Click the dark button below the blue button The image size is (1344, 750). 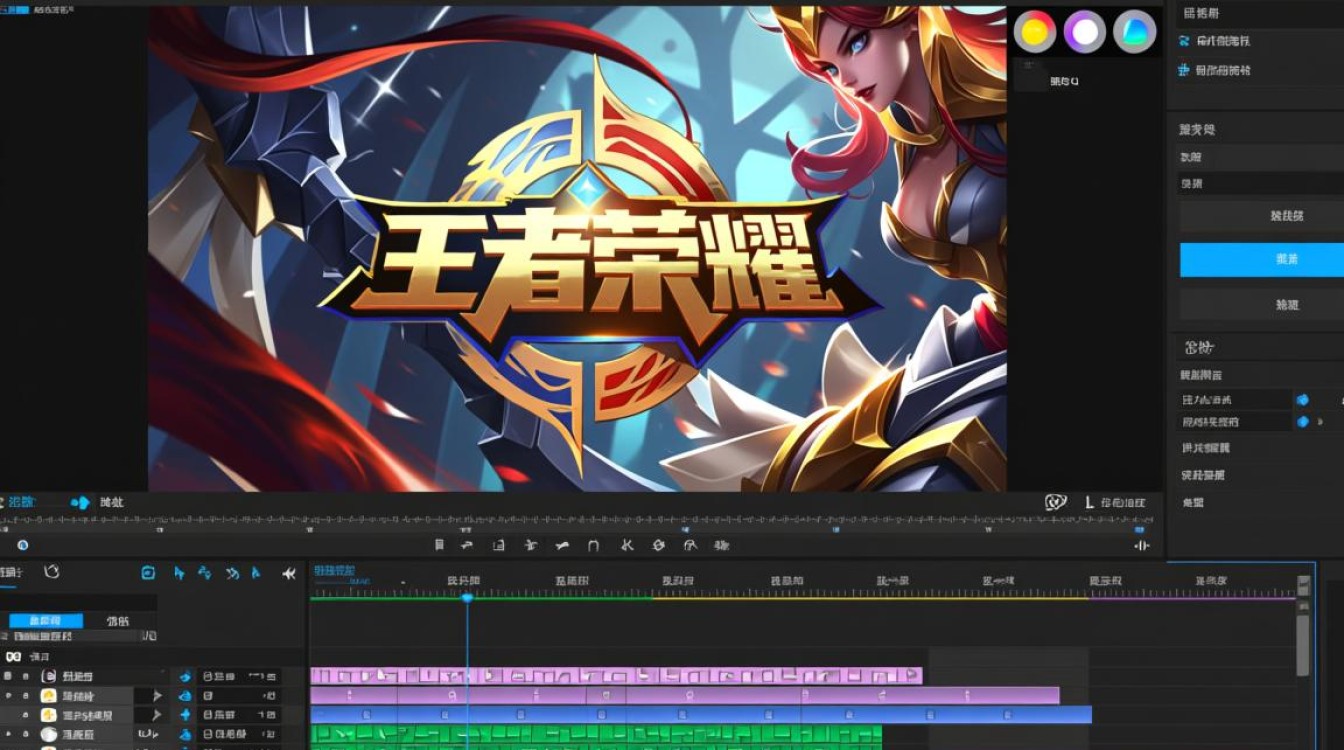click(x=1262, y=305)
